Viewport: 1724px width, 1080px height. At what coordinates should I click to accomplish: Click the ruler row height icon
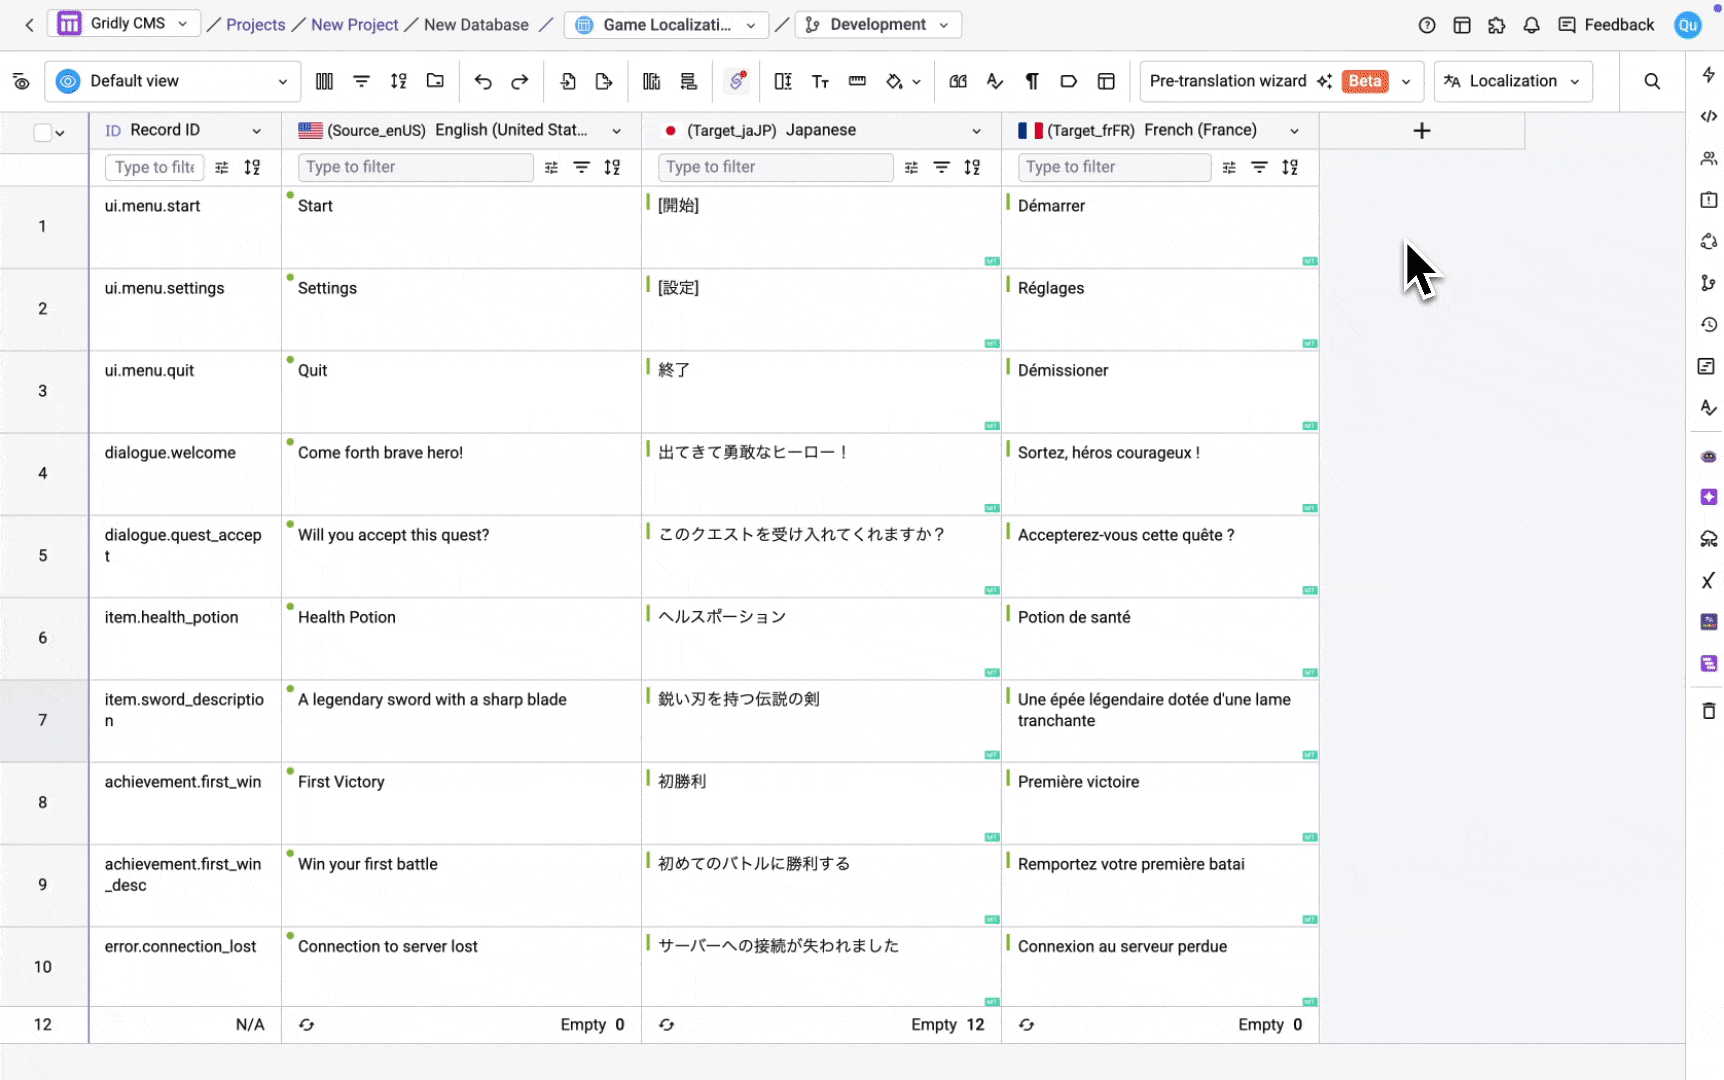click(x=857, y=81)
